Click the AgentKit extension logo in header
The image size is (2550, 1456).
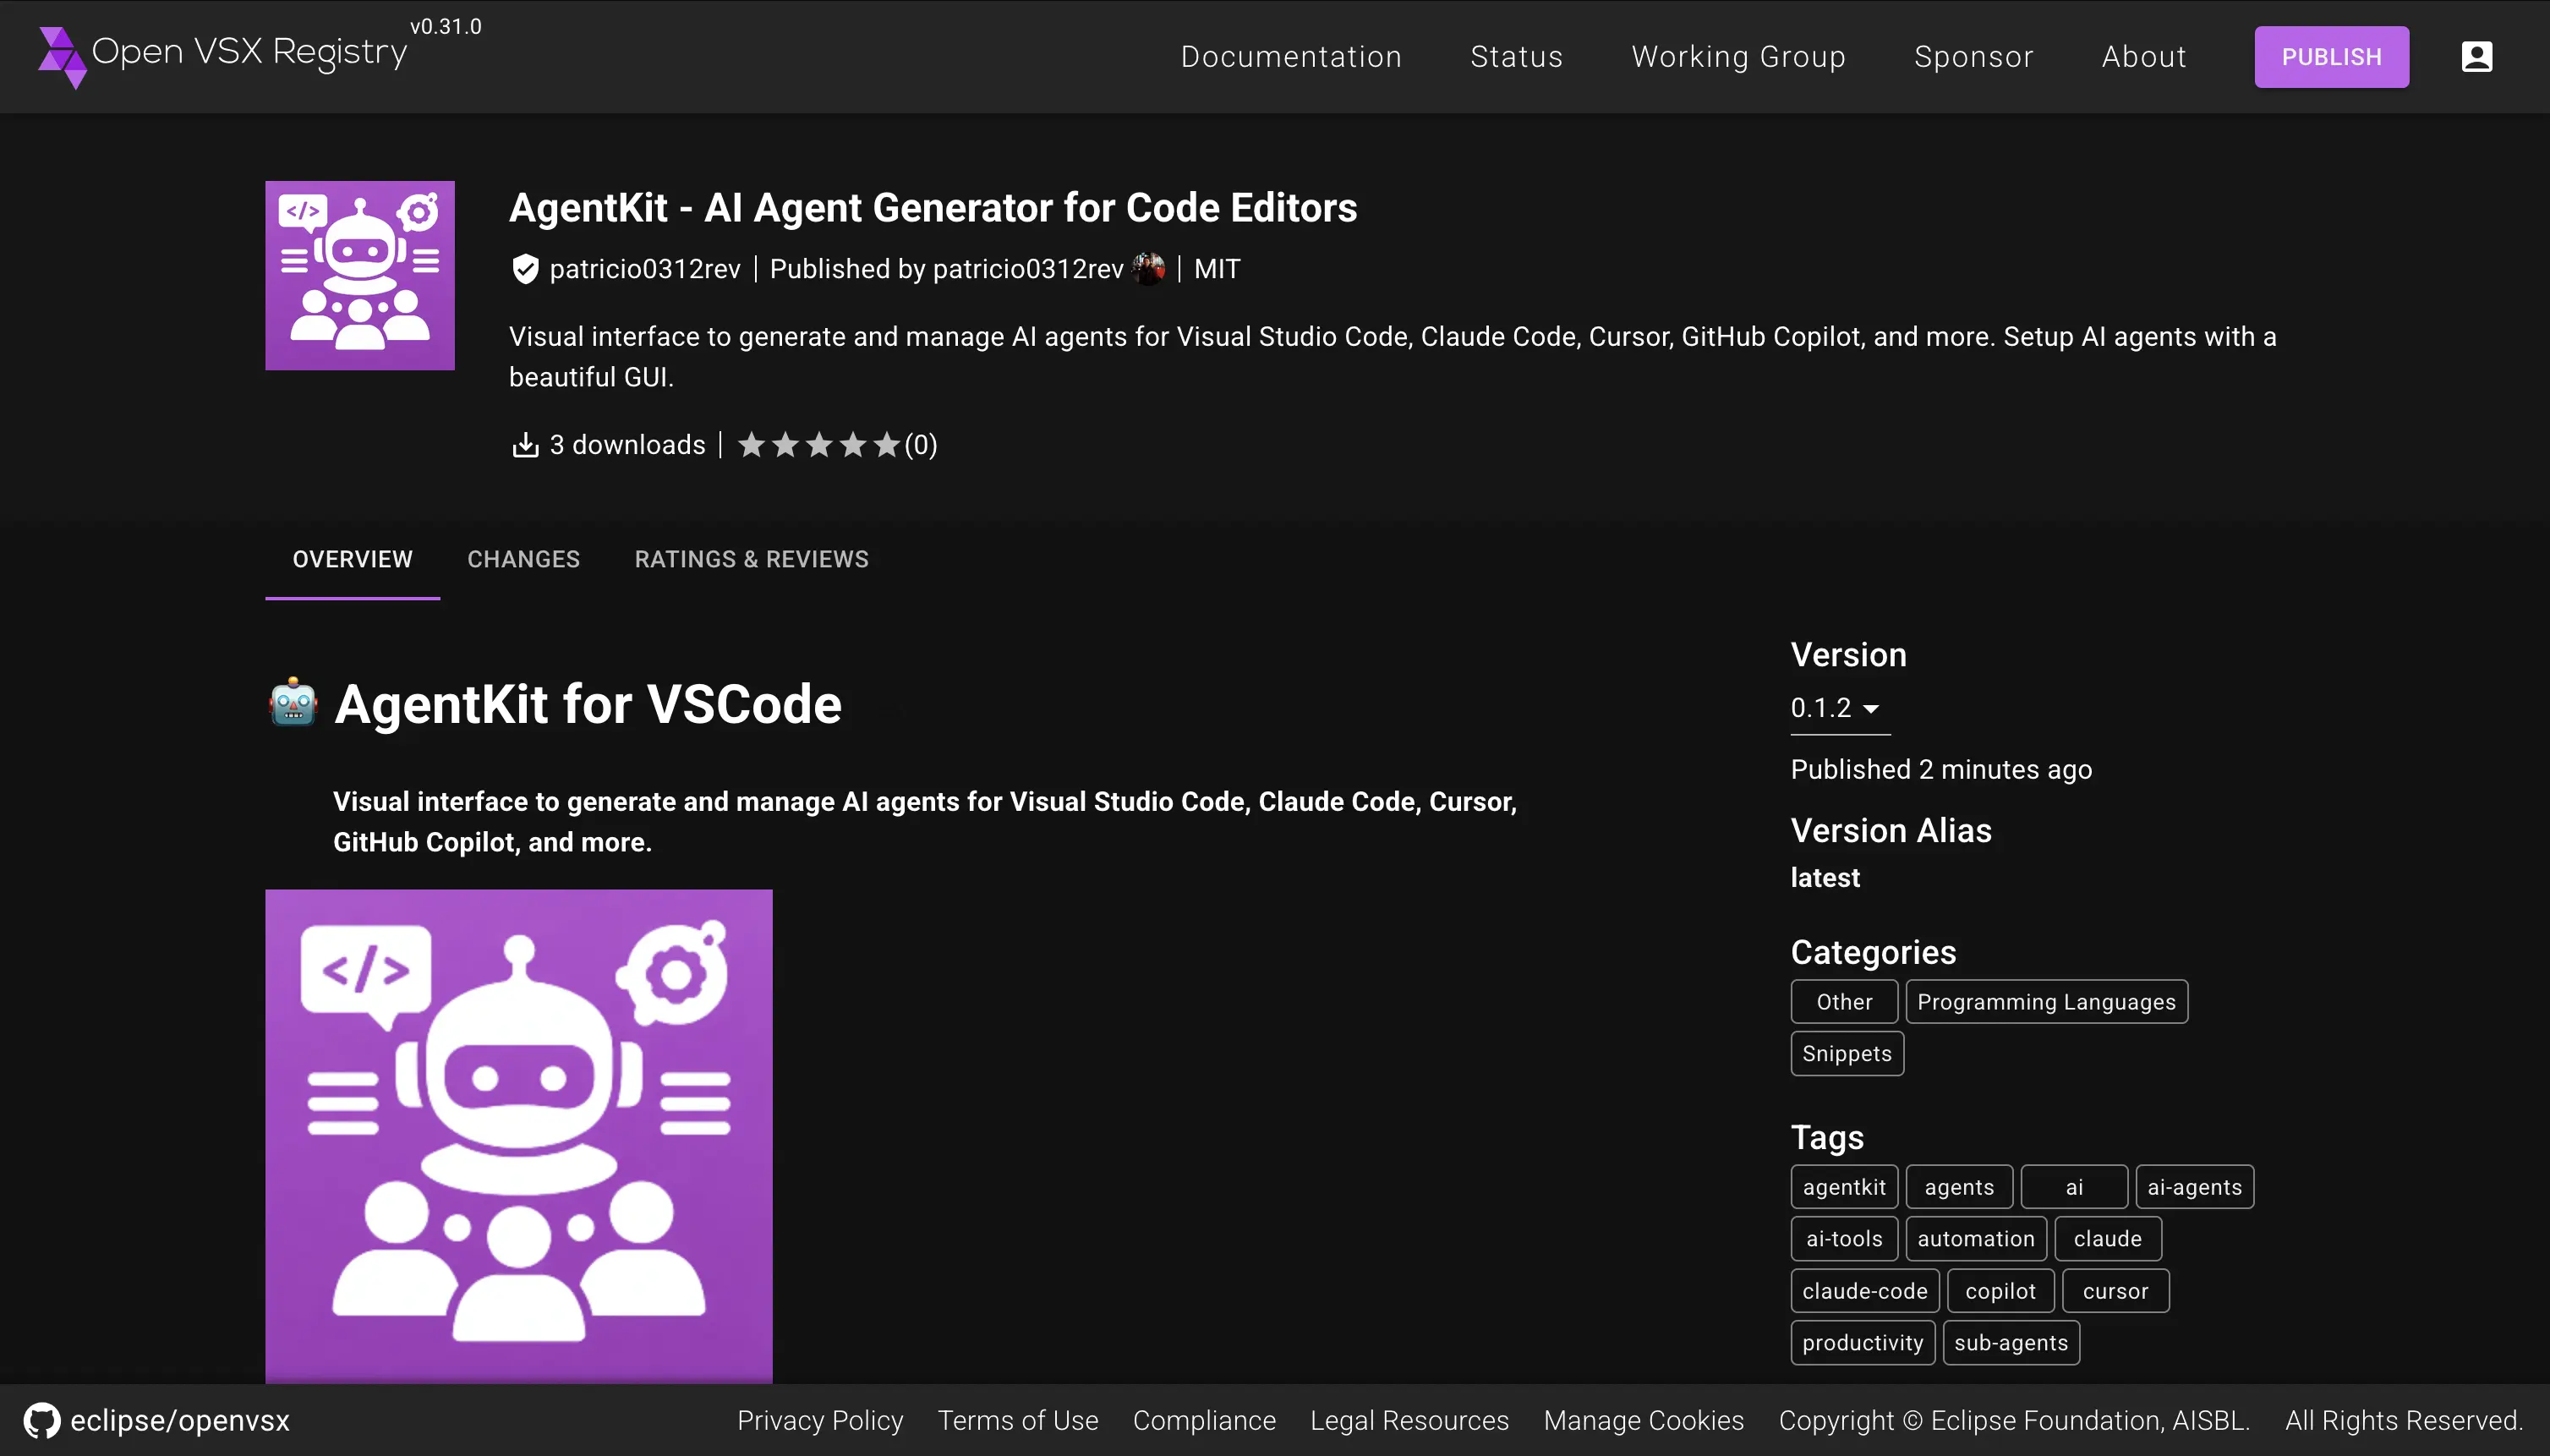pyautogui.click(x=360, y=275)
